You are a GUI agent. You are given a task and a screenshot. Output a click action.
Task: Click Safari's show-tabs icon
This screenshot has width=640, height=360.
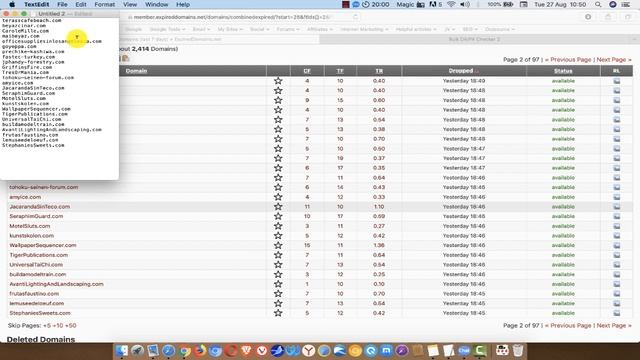point(628,17)
